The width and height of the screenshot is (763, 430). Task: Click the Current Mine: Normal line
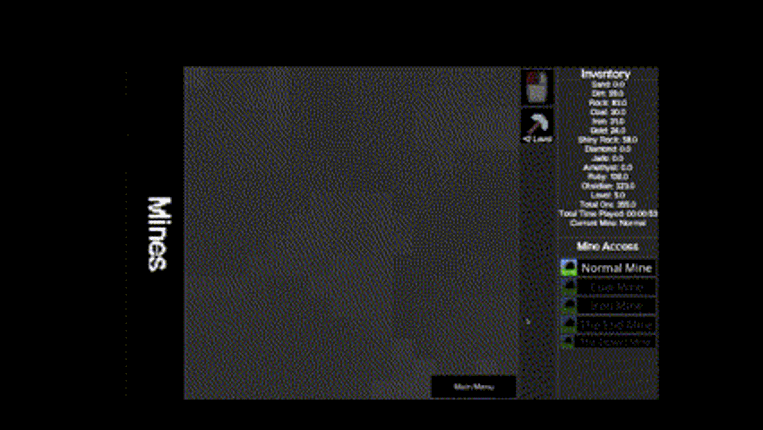coord(608,223)
